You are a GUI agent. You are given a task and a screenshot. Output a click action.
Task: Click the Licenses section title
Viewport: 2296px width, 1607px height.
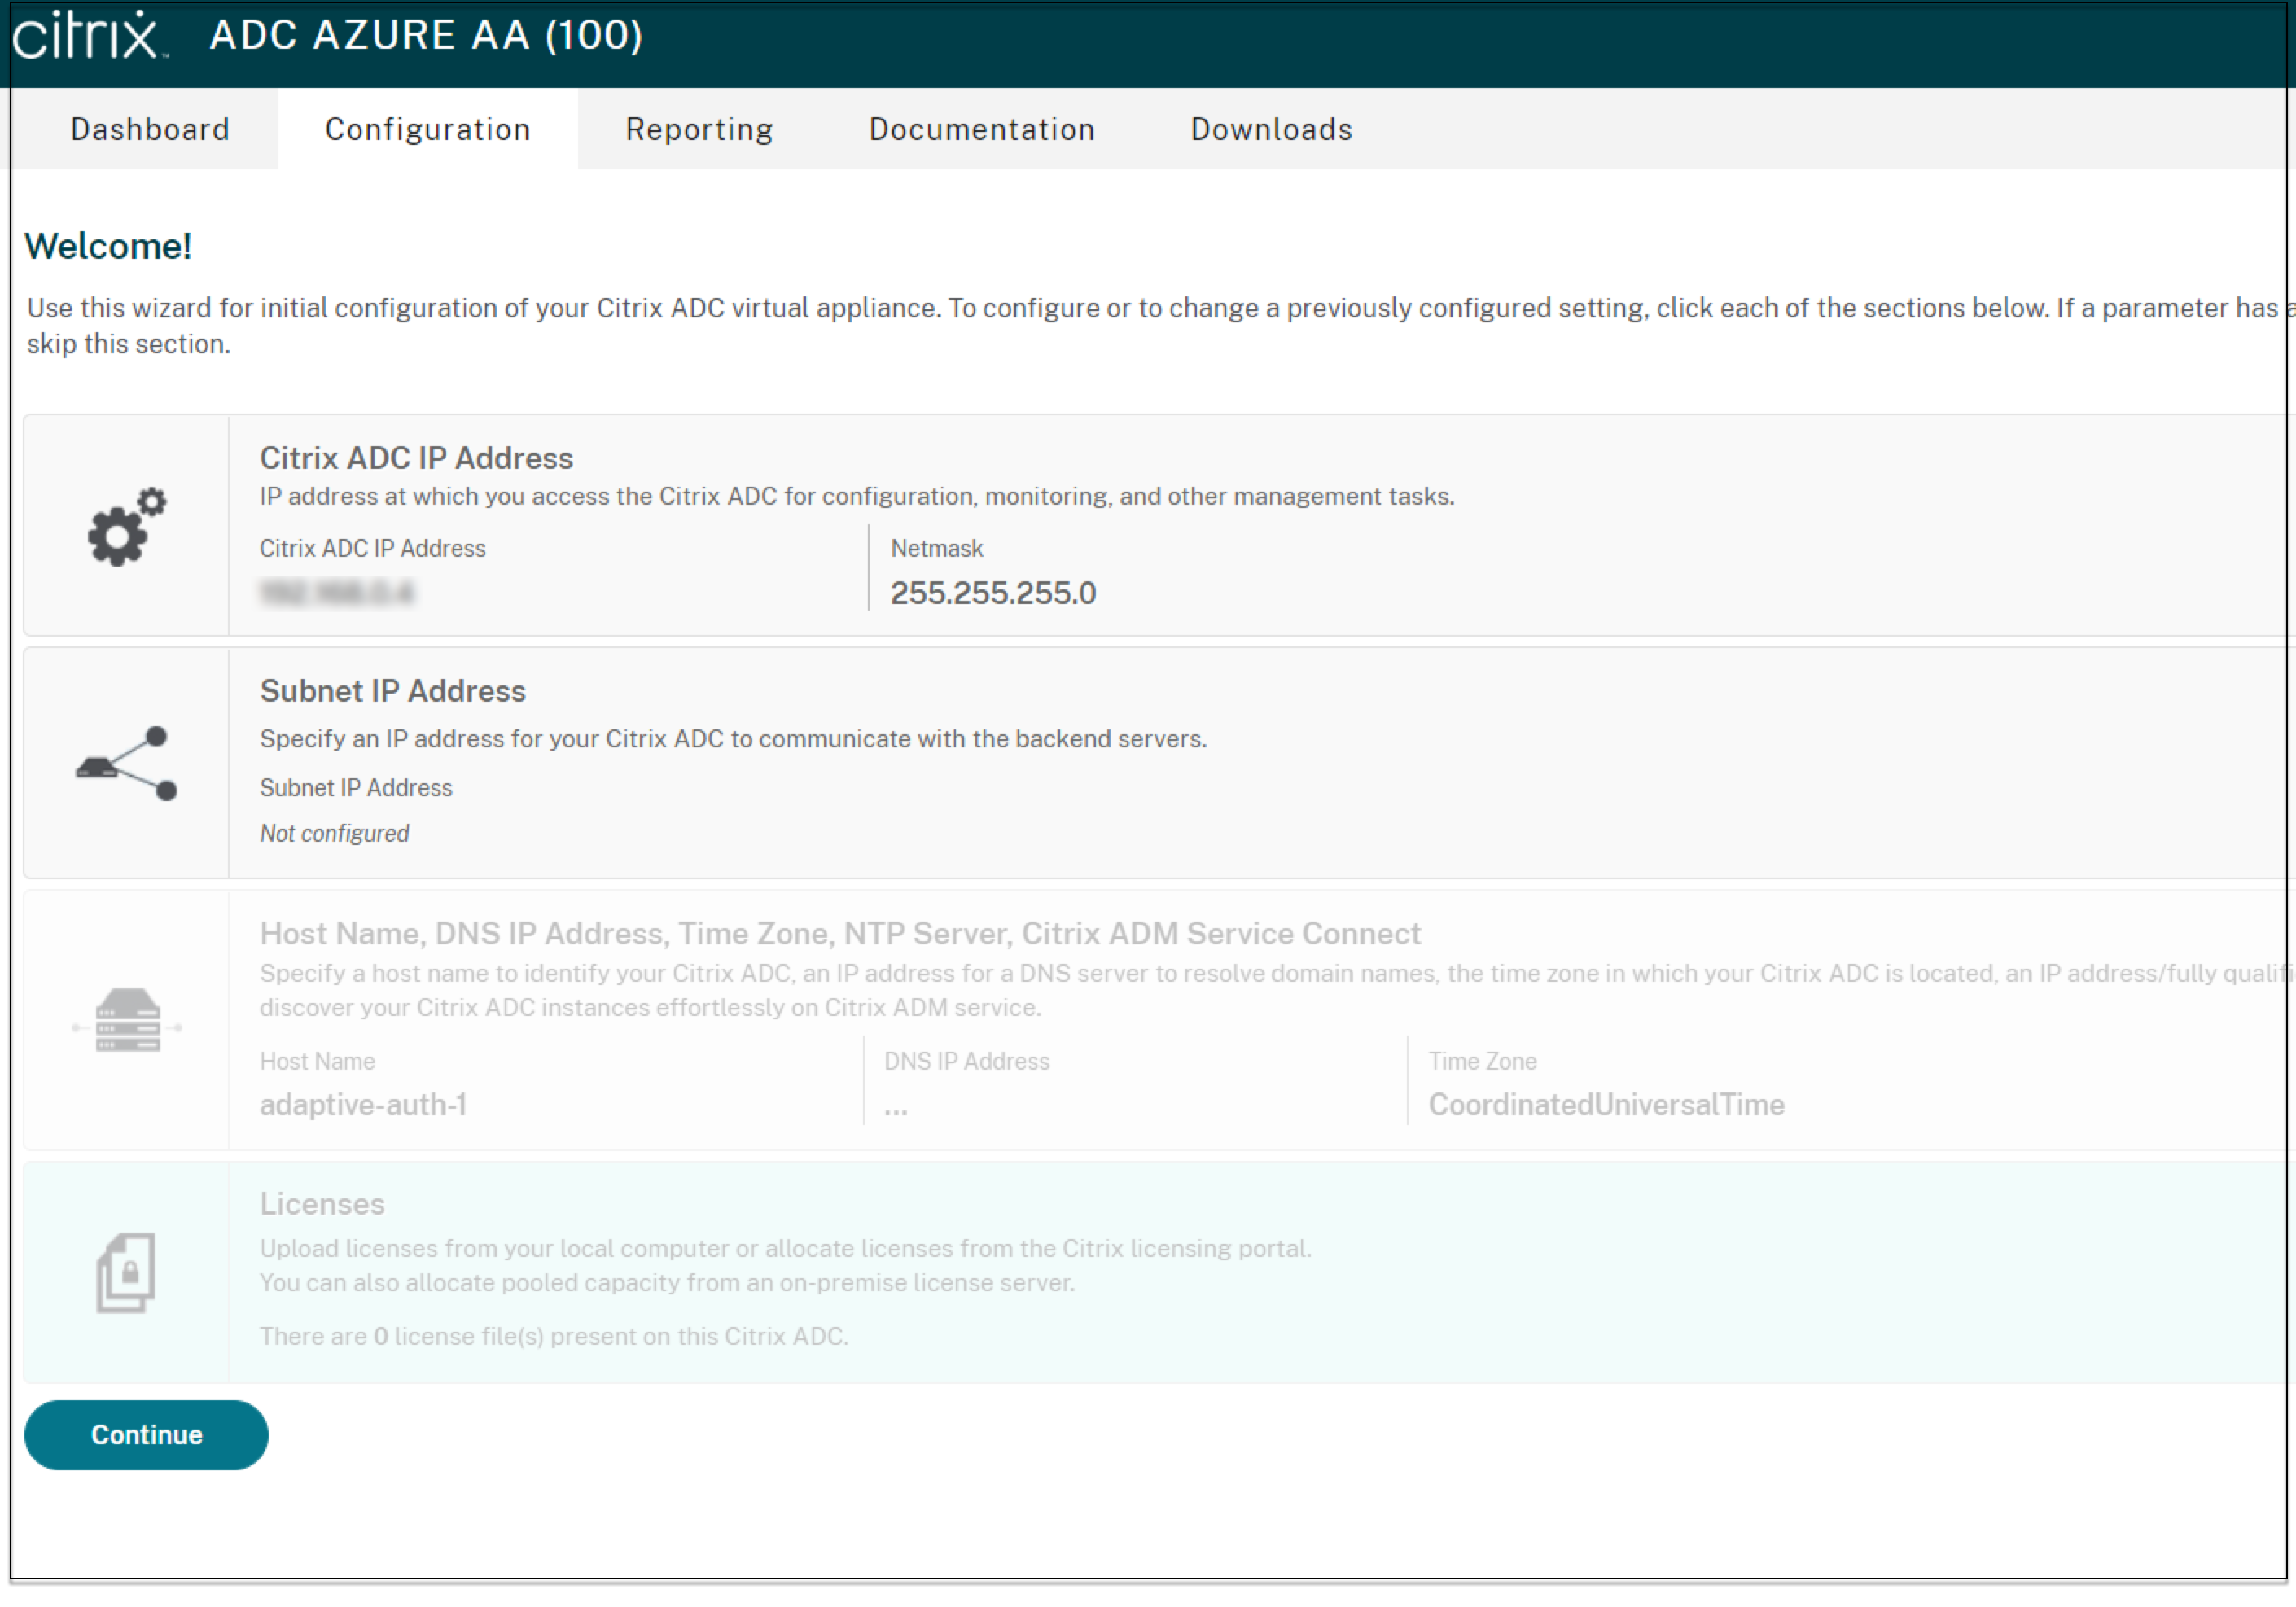(x=322, y=1204)
